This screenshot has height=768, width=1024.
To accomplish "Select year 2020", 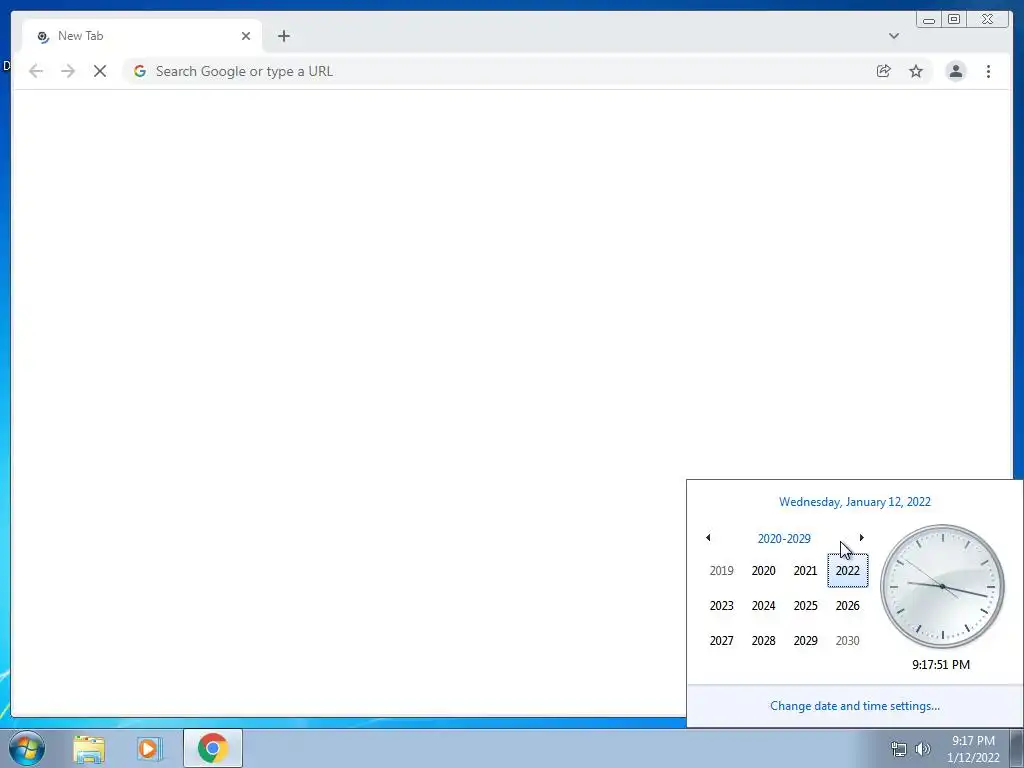I will [x=763, y=571].
